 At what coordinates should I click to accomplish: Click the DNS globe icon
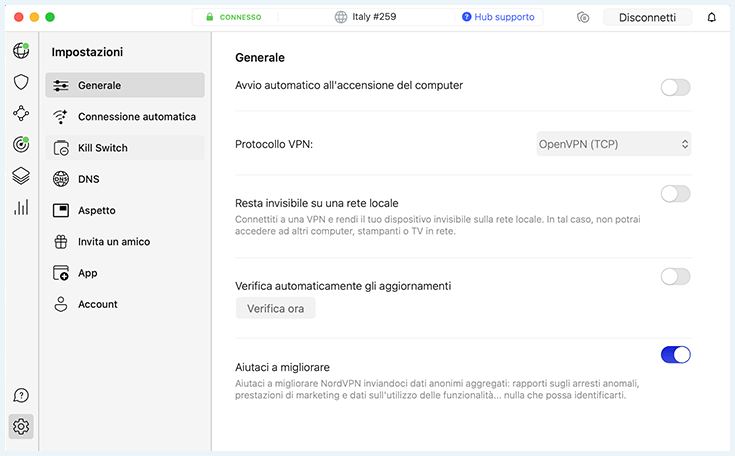60,179
